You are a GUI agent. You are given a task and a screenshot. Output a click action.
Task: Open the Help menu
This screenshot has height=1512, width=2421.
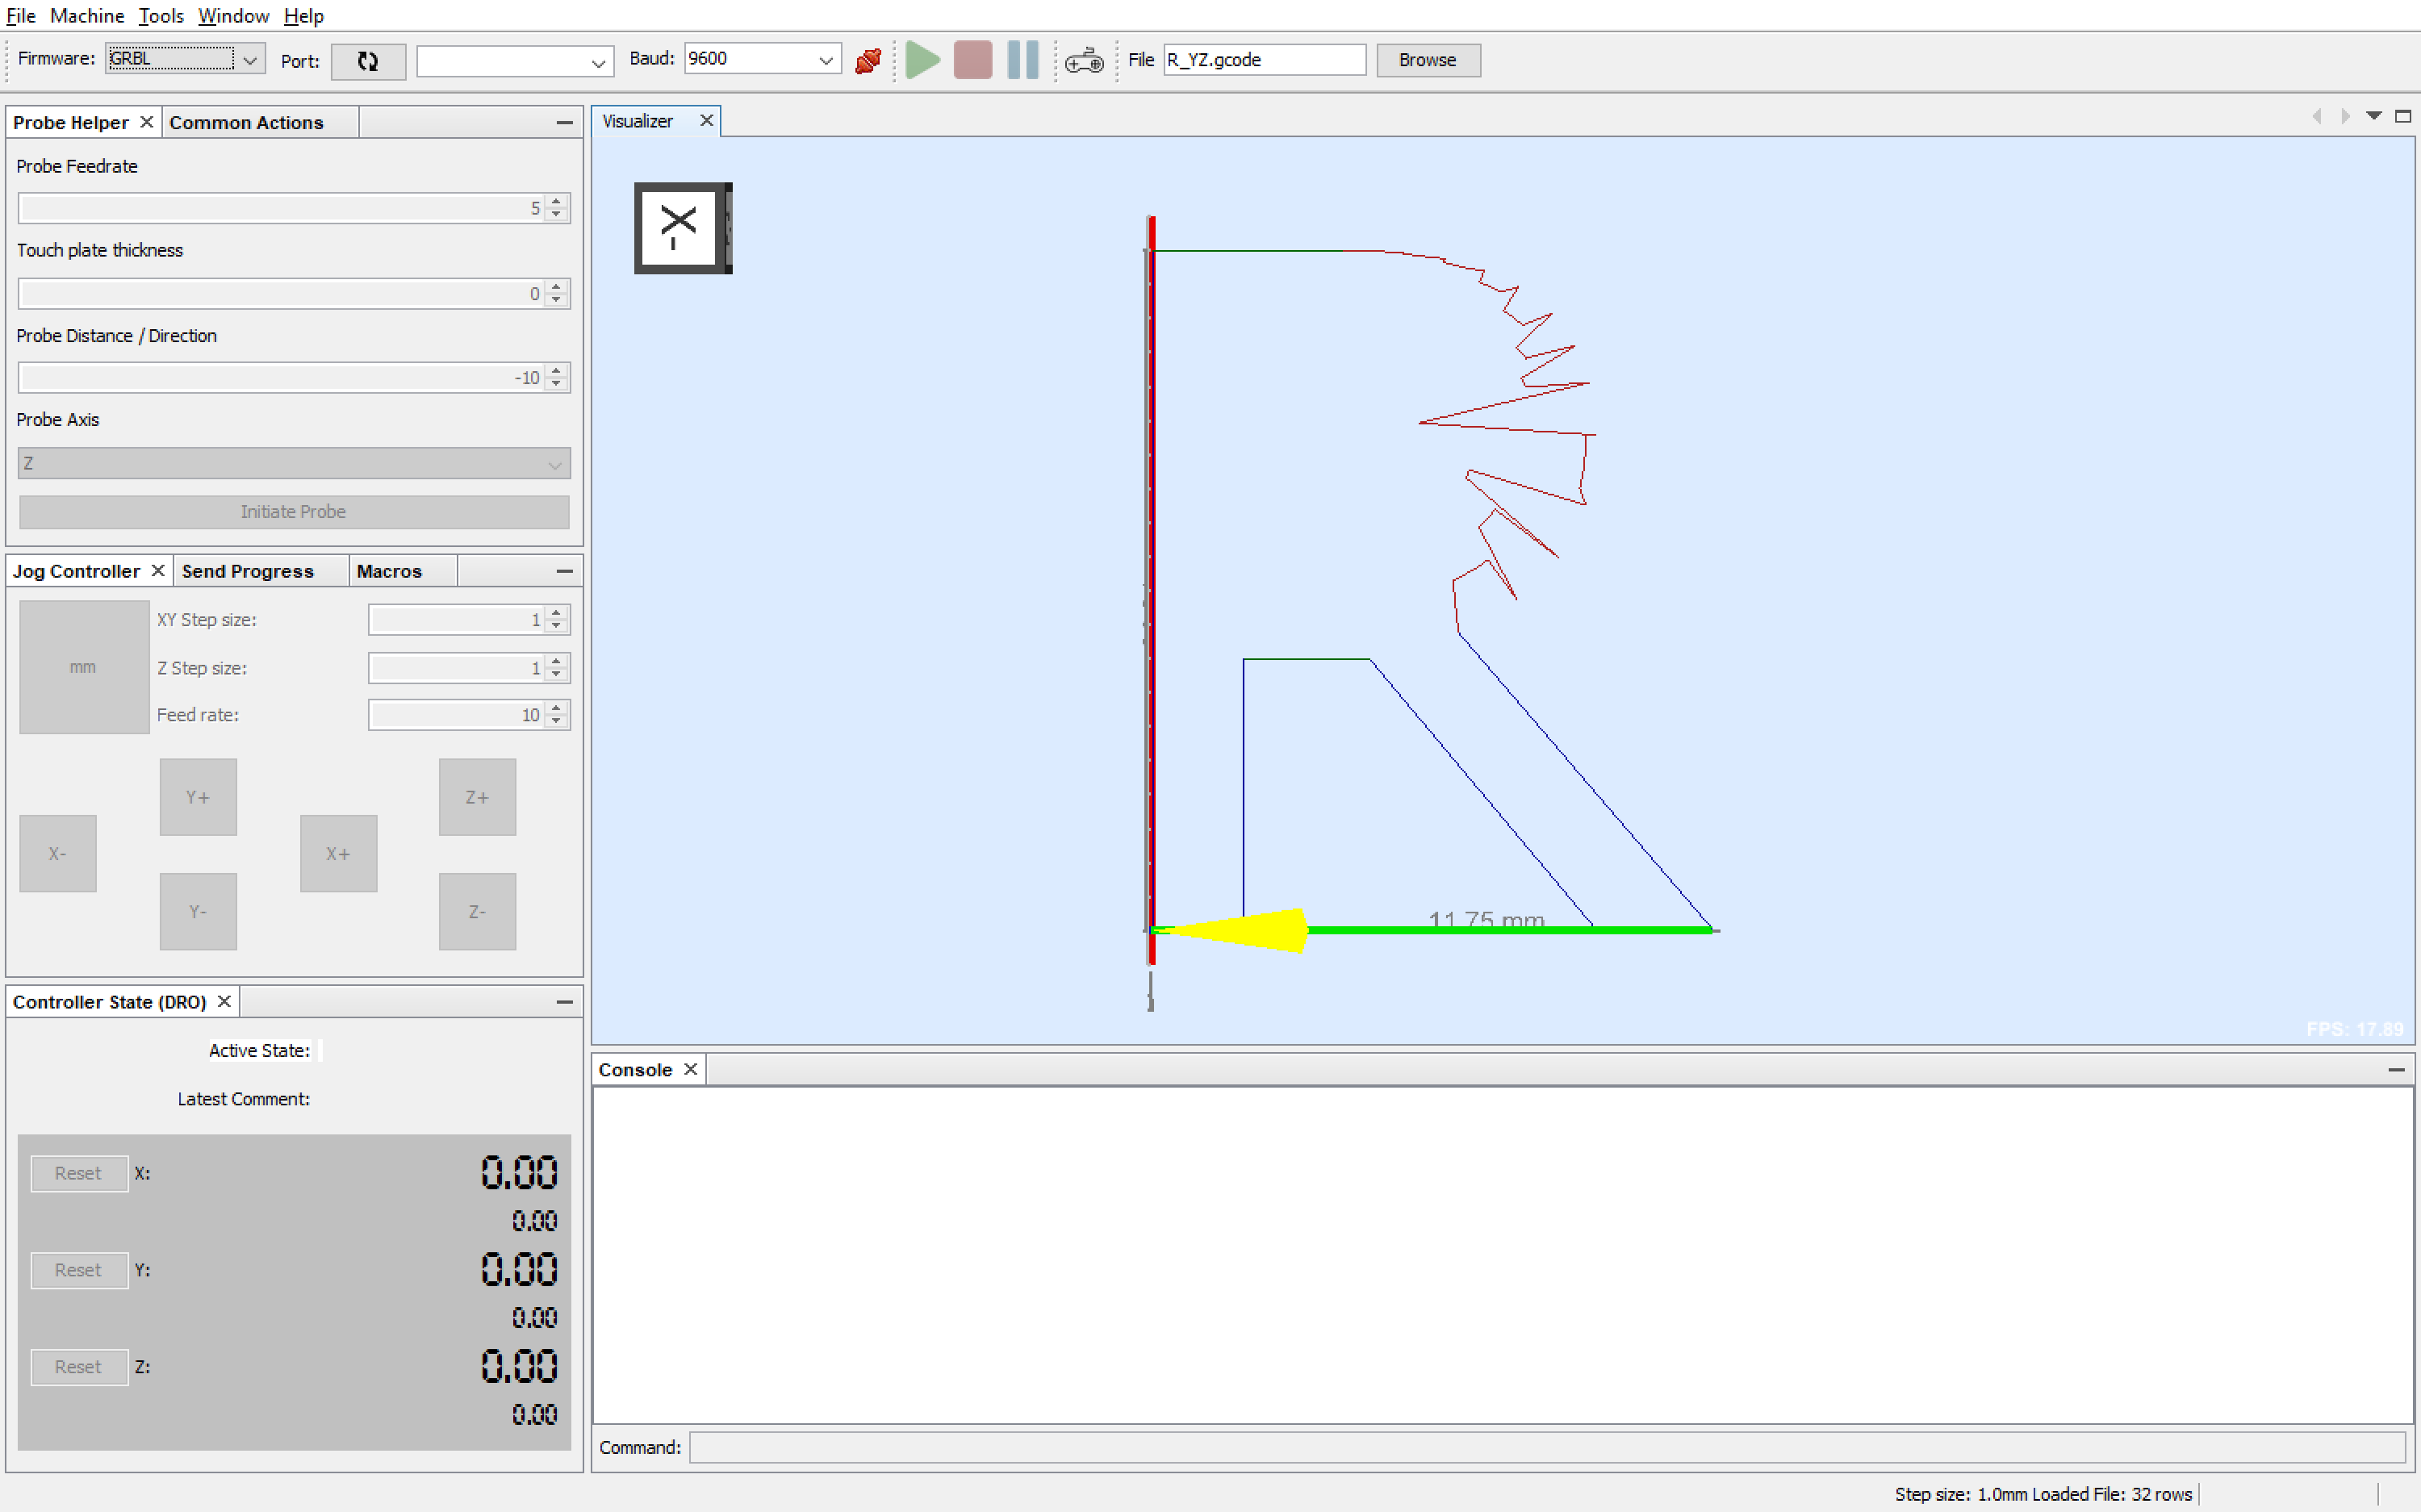[x=304, y=16]
